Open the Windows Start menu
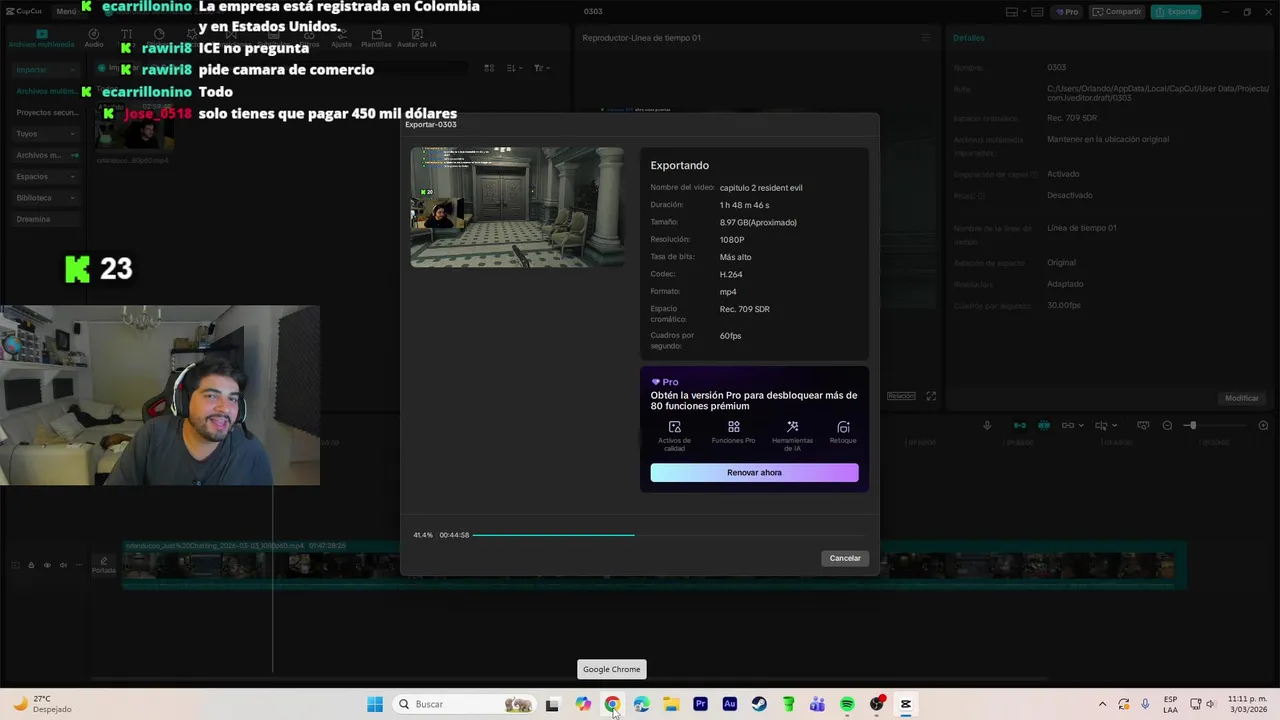Viewport: 1280px width, 720px height. click(x=375, y=704)
